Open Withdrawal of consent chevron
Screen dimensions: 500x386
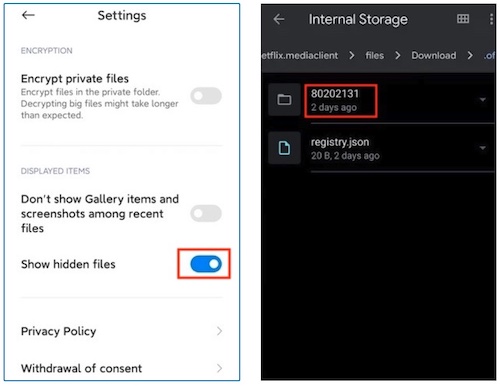(x=219, y=368)
